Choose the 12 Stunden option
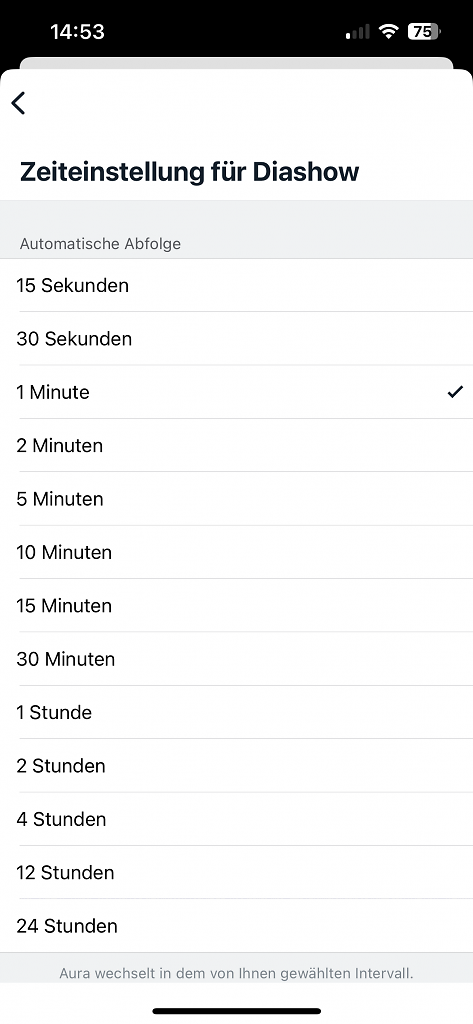Image resolution: width=473 pixels, height=1024 pixels. click(x=236, y=872)
